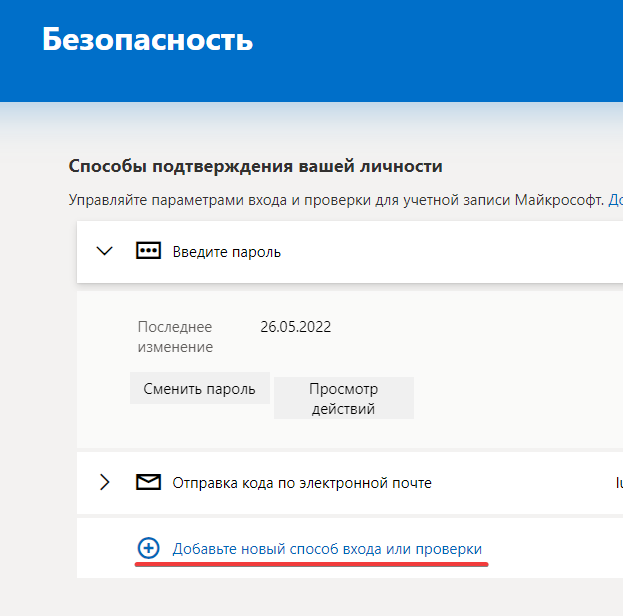The width and height of the screenshot is (623, 616).
Task: Select the "Введите пароль" row label
Action: 227,252
